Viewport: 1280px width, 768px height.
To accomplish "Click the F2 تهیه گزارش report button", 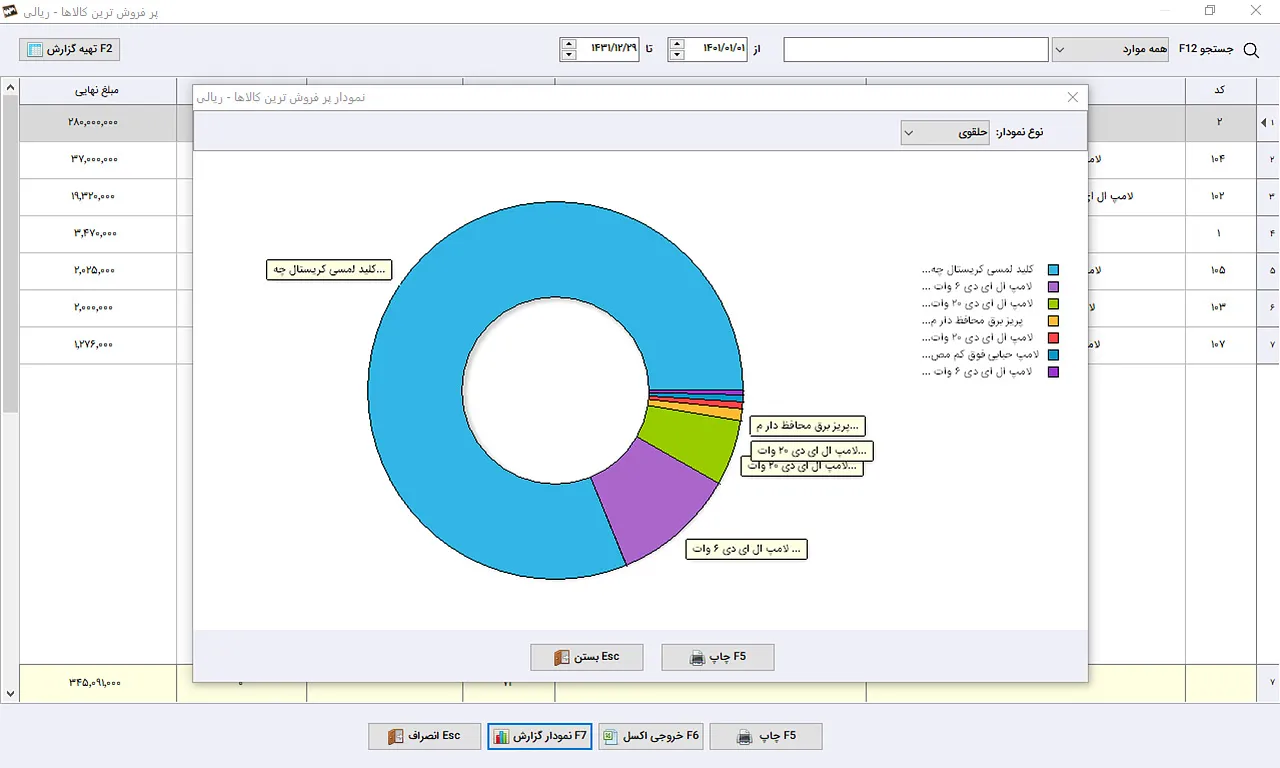I will click(69, 49).
